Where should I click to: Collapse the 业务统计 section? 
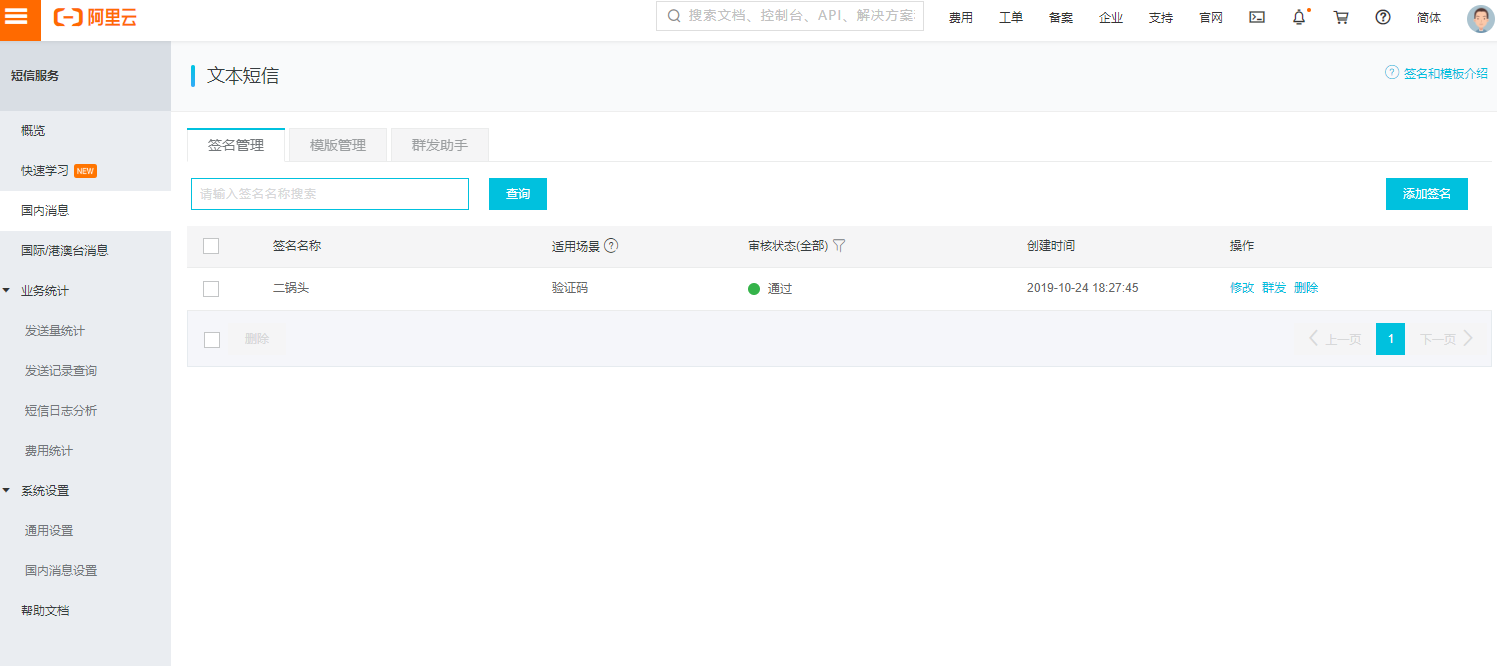7,291
